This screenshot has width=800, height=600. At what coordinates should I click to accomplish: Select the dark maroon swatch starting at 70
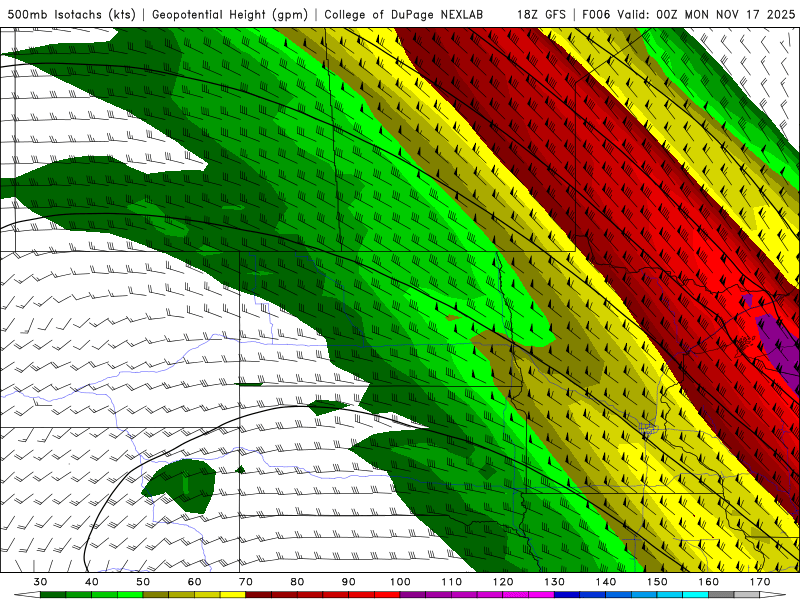click(259, 595)
